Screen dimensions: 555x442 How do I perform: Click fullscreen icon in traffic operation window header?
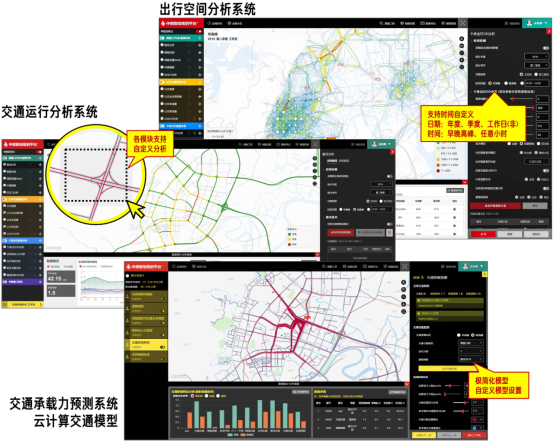point(315,144)
